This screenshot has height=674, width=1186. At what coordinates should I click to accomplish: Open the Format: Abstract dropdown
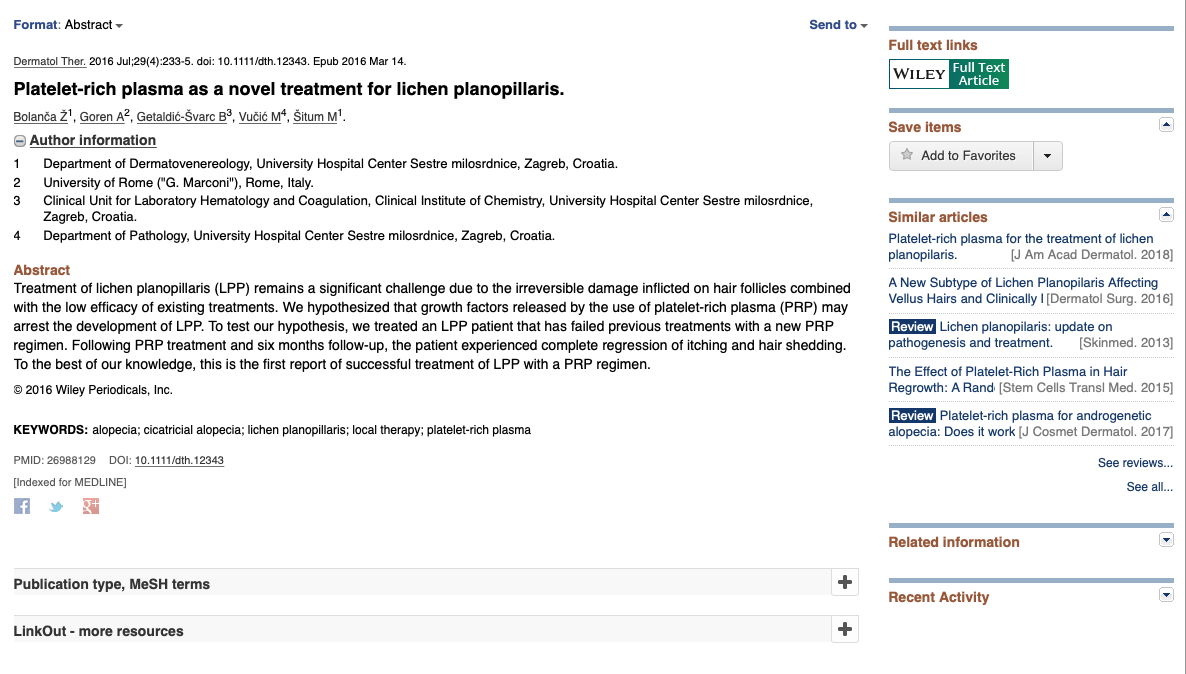click(x=68, y=25)
